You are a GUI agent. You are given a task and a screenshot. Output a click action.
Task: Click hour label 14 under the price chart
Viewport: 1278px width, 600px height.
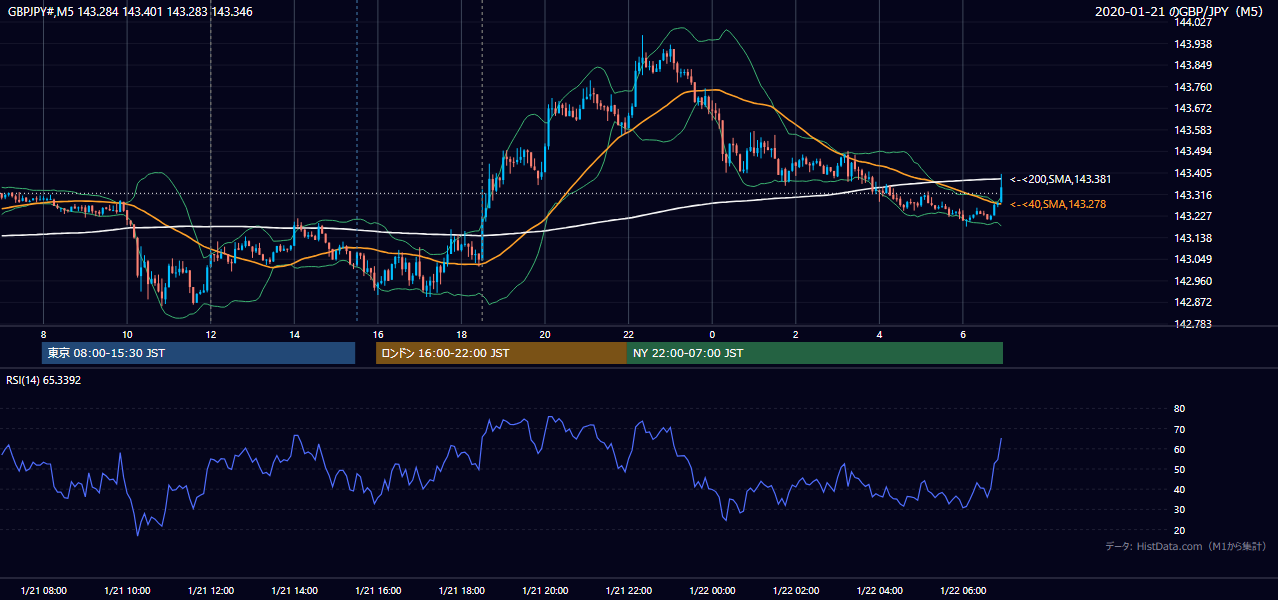[294, 334]
